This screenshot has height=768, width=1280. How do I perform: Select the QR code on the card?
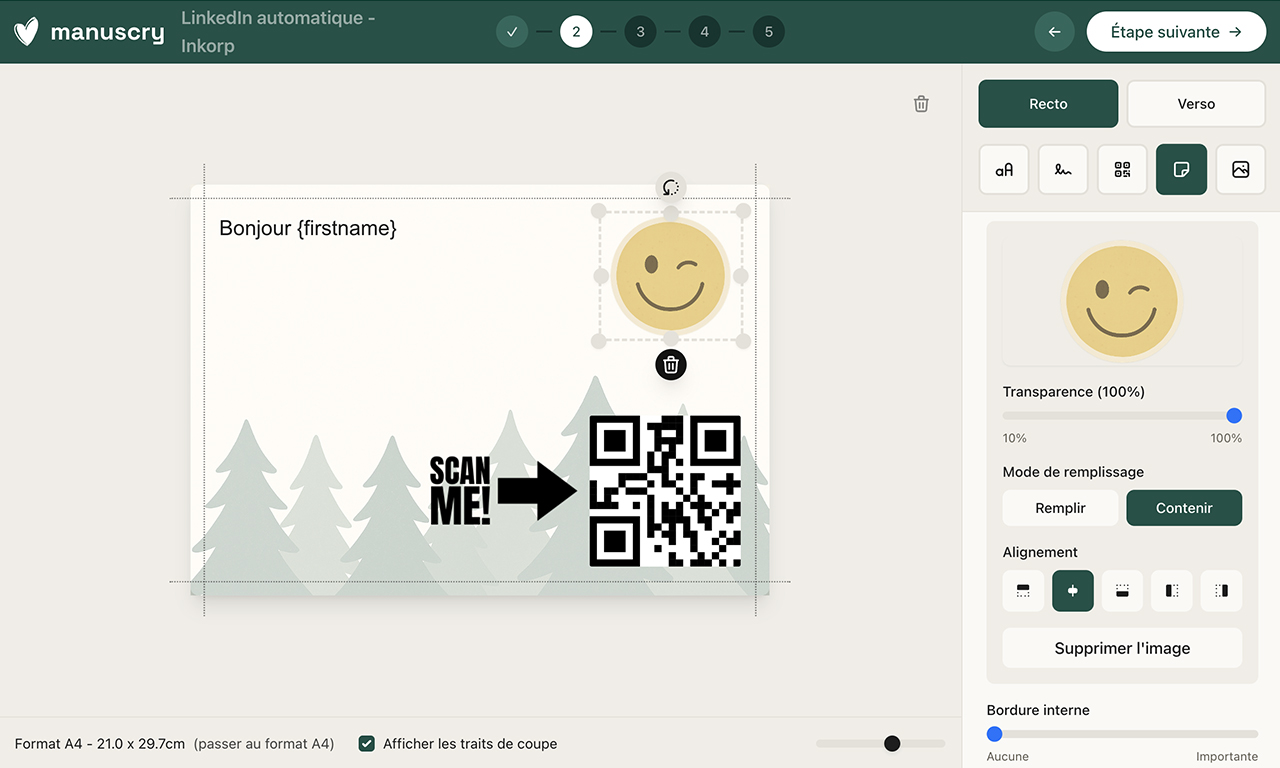[665, 491]
